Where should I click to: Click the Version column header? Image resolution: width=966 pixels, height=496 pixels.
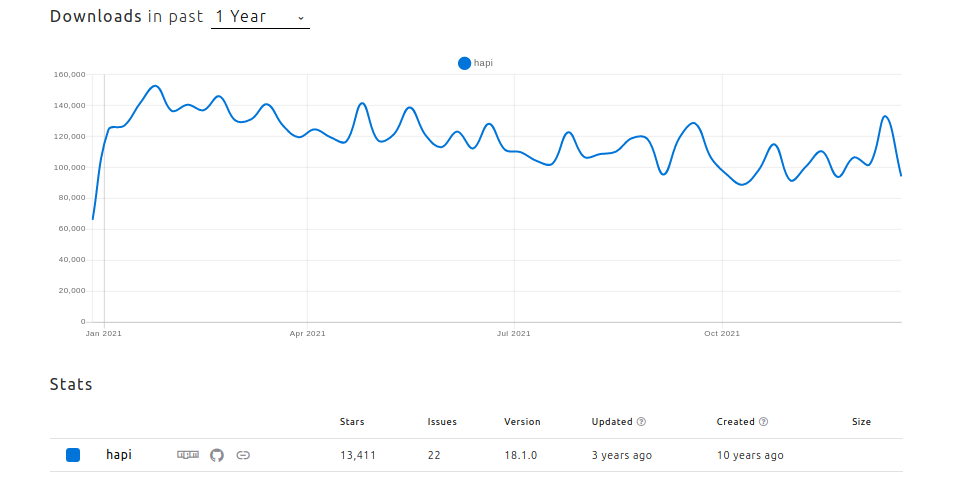pos(522,422)
